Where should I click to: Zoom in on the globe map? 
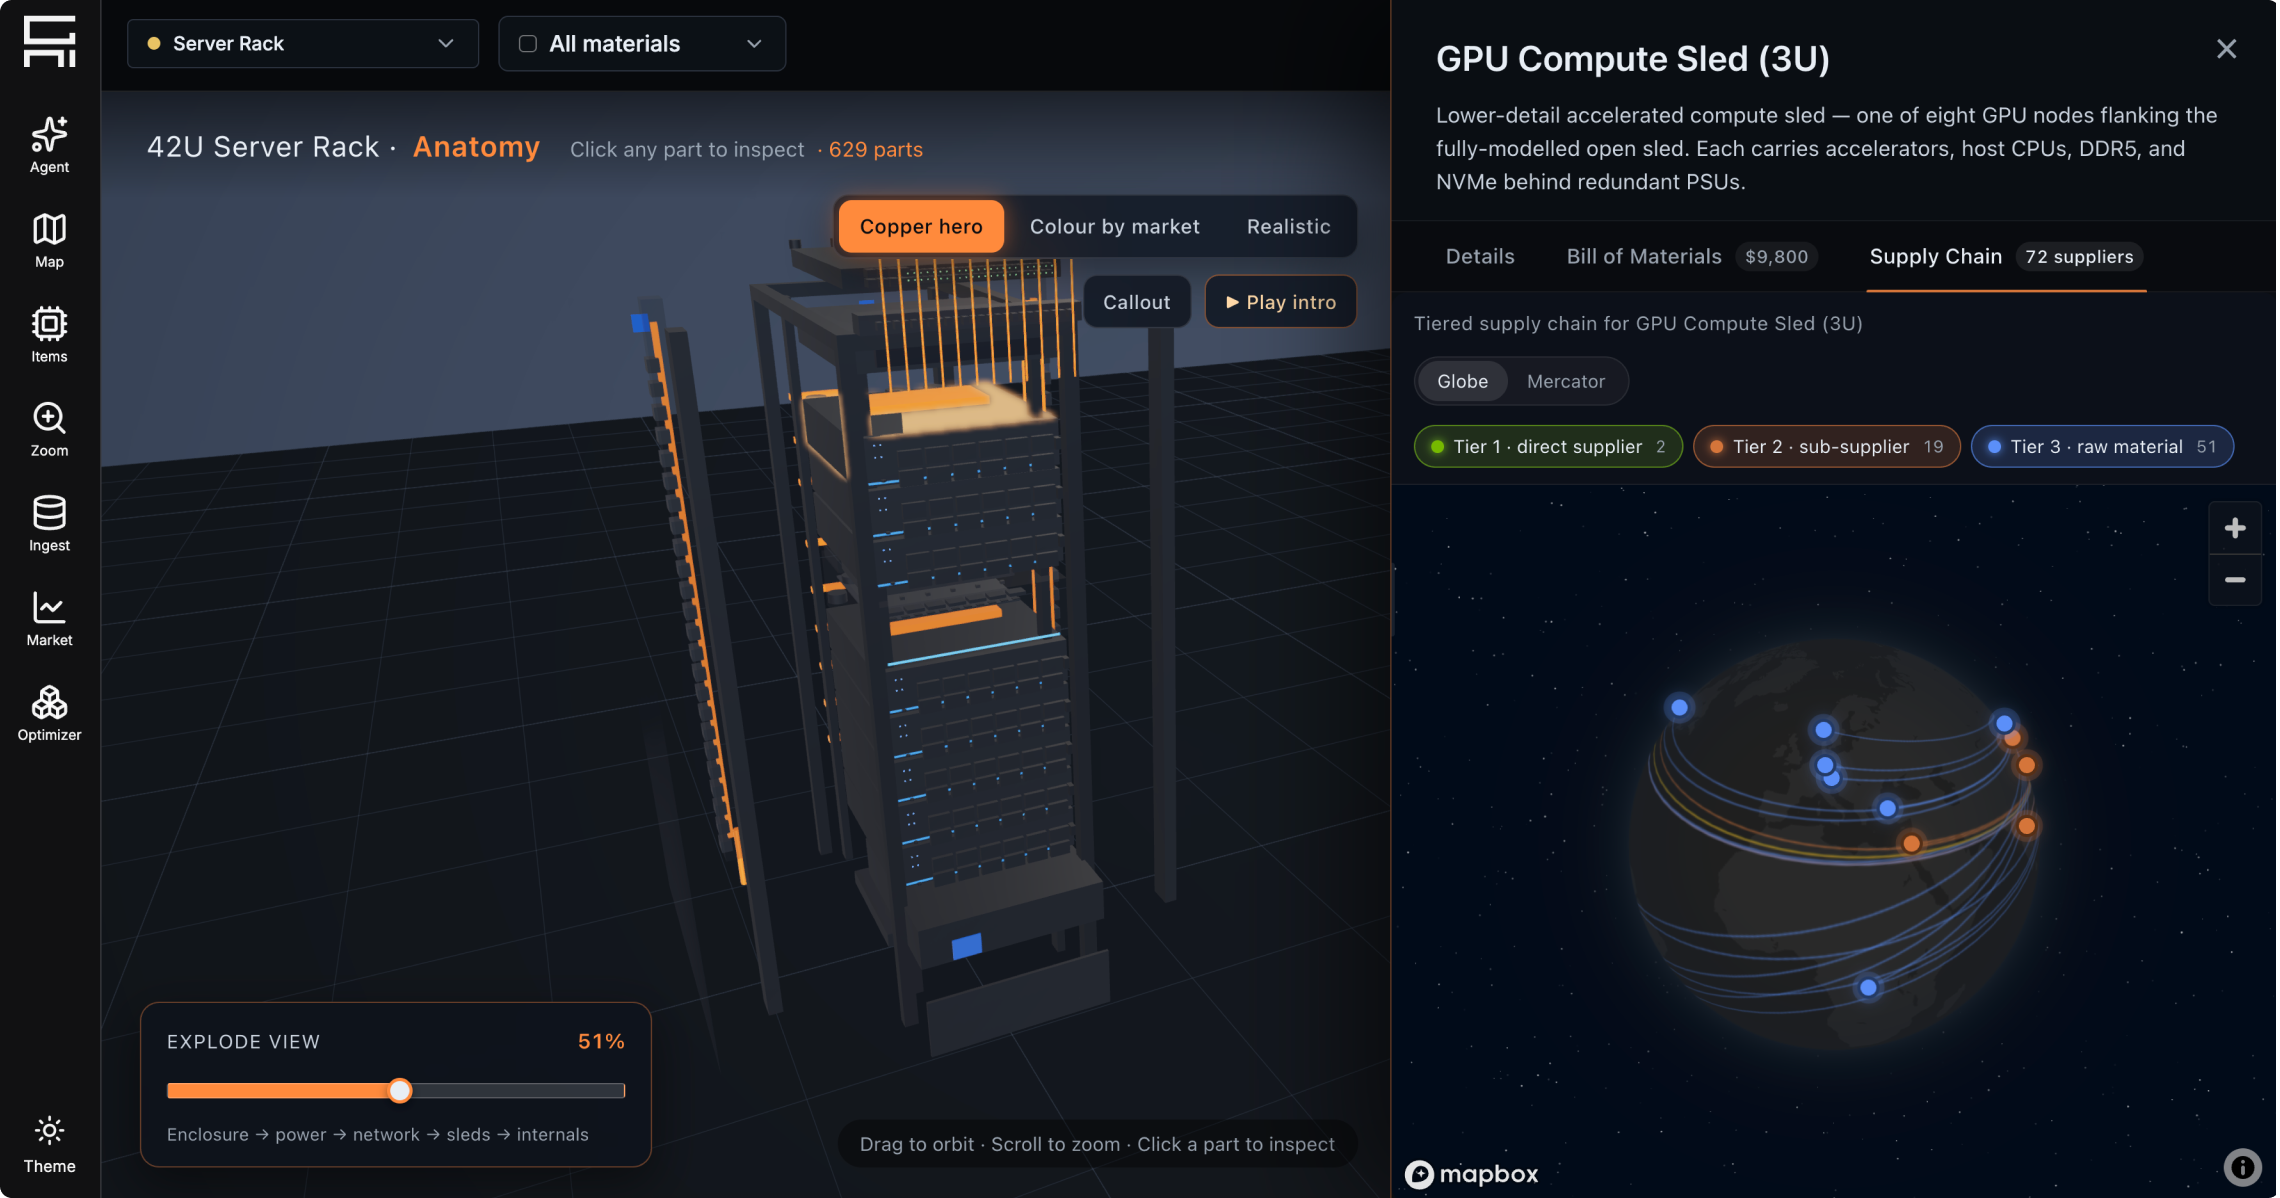point(2234,528)
